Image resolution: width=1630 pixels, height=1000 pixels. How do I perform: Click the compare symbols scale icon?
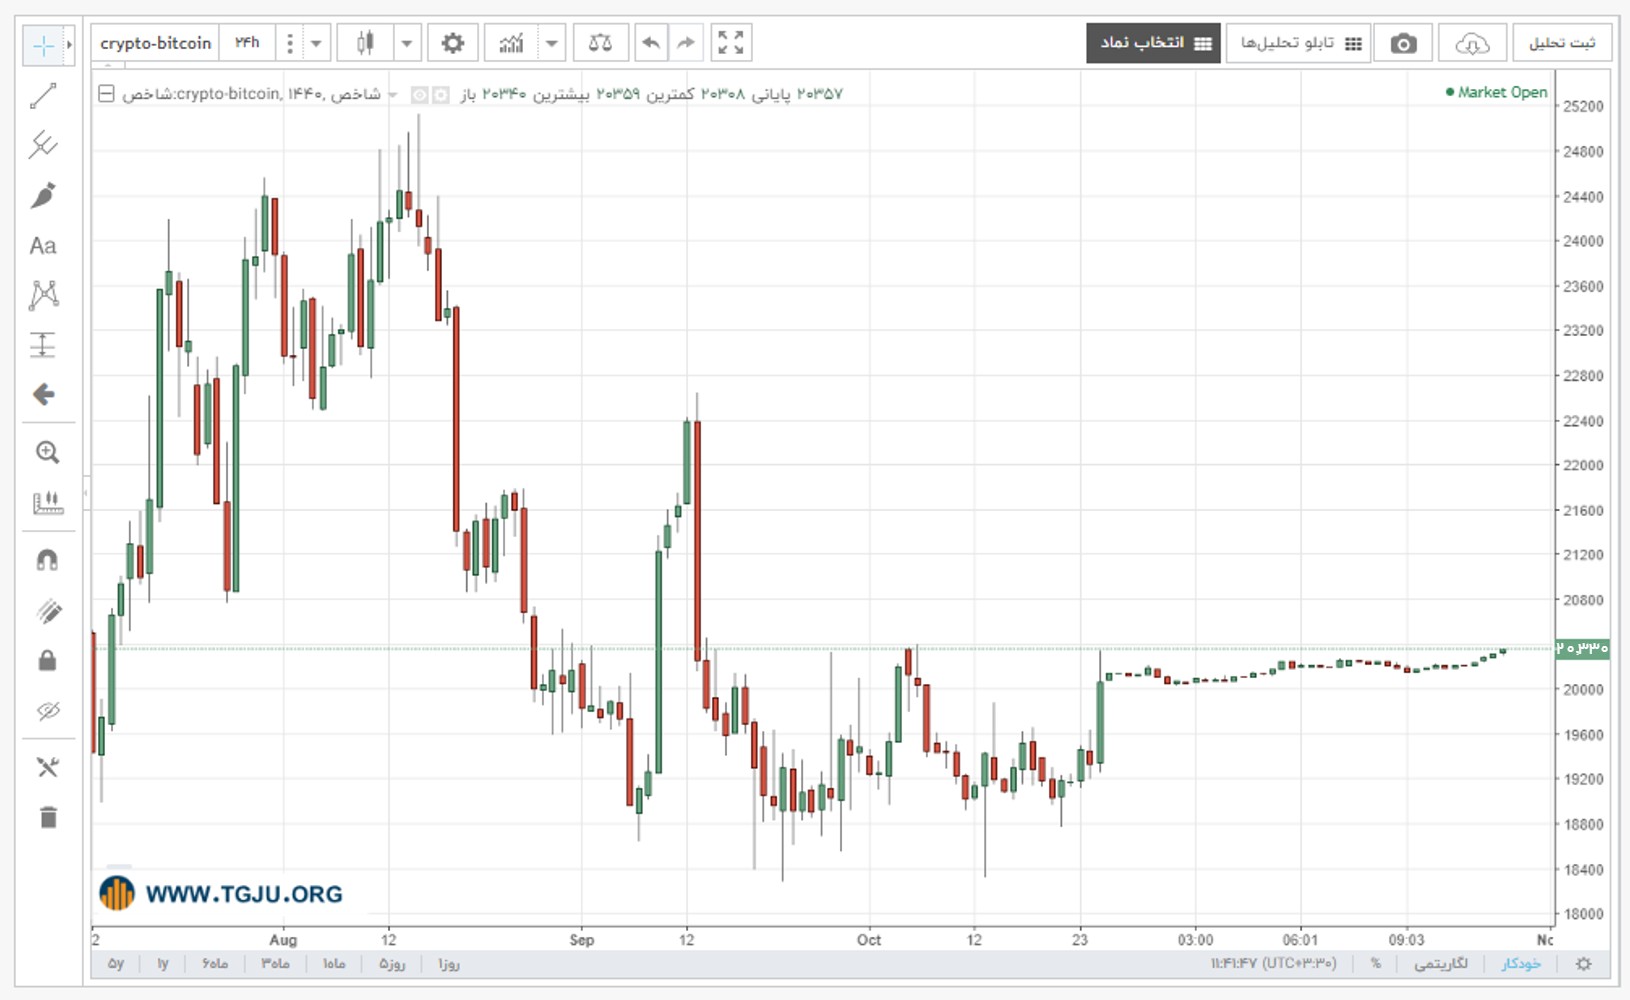coord(600,43)
